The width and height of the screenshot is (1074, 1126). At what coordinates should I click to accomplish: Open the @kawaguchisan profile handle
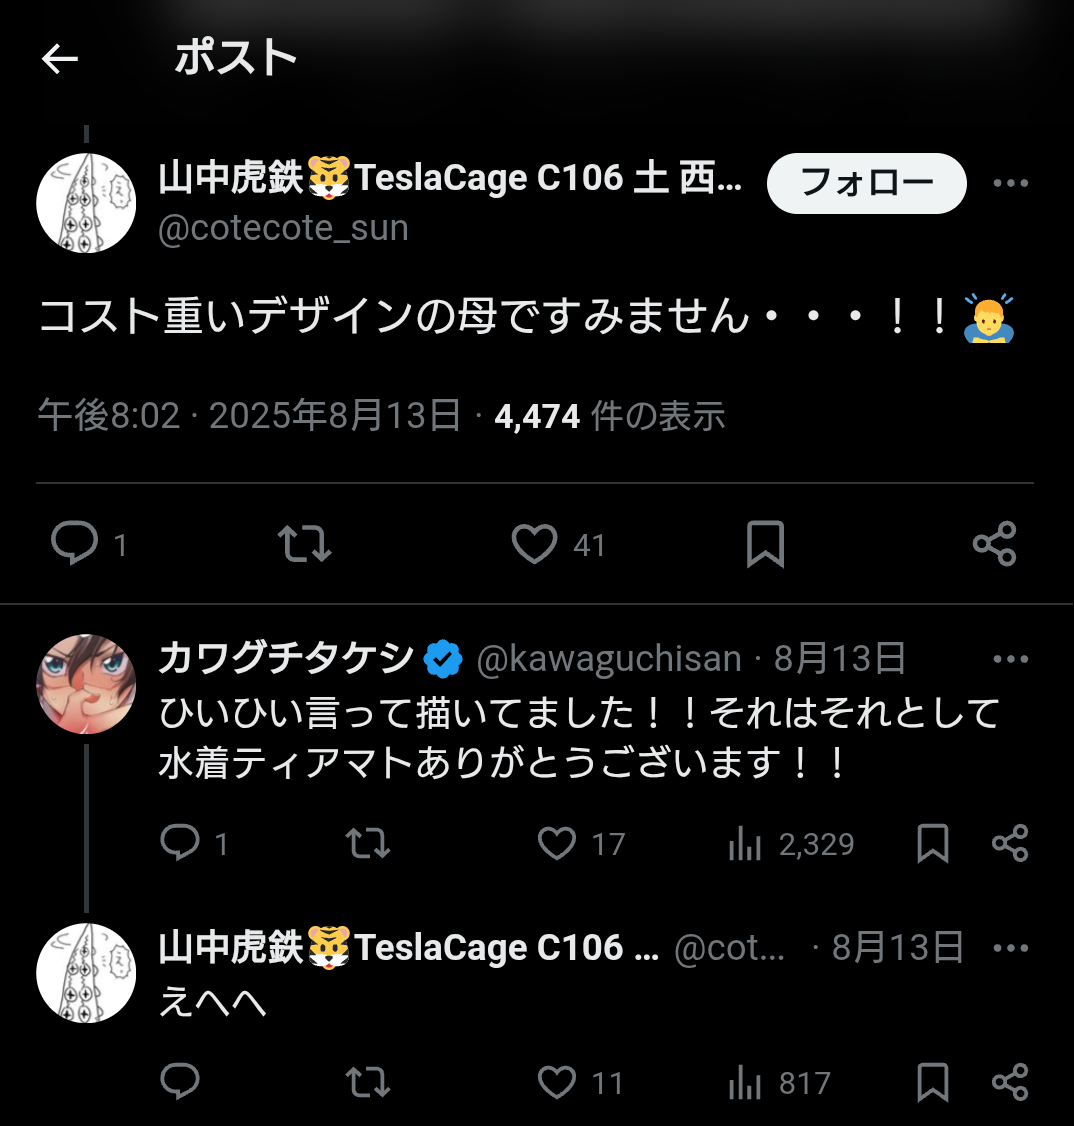coord(609,659)
